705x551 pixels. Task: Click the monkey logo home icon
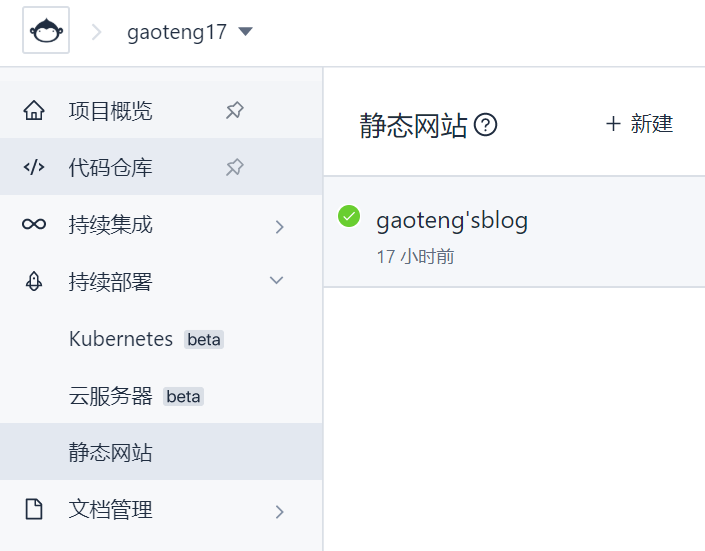point(46,31)
